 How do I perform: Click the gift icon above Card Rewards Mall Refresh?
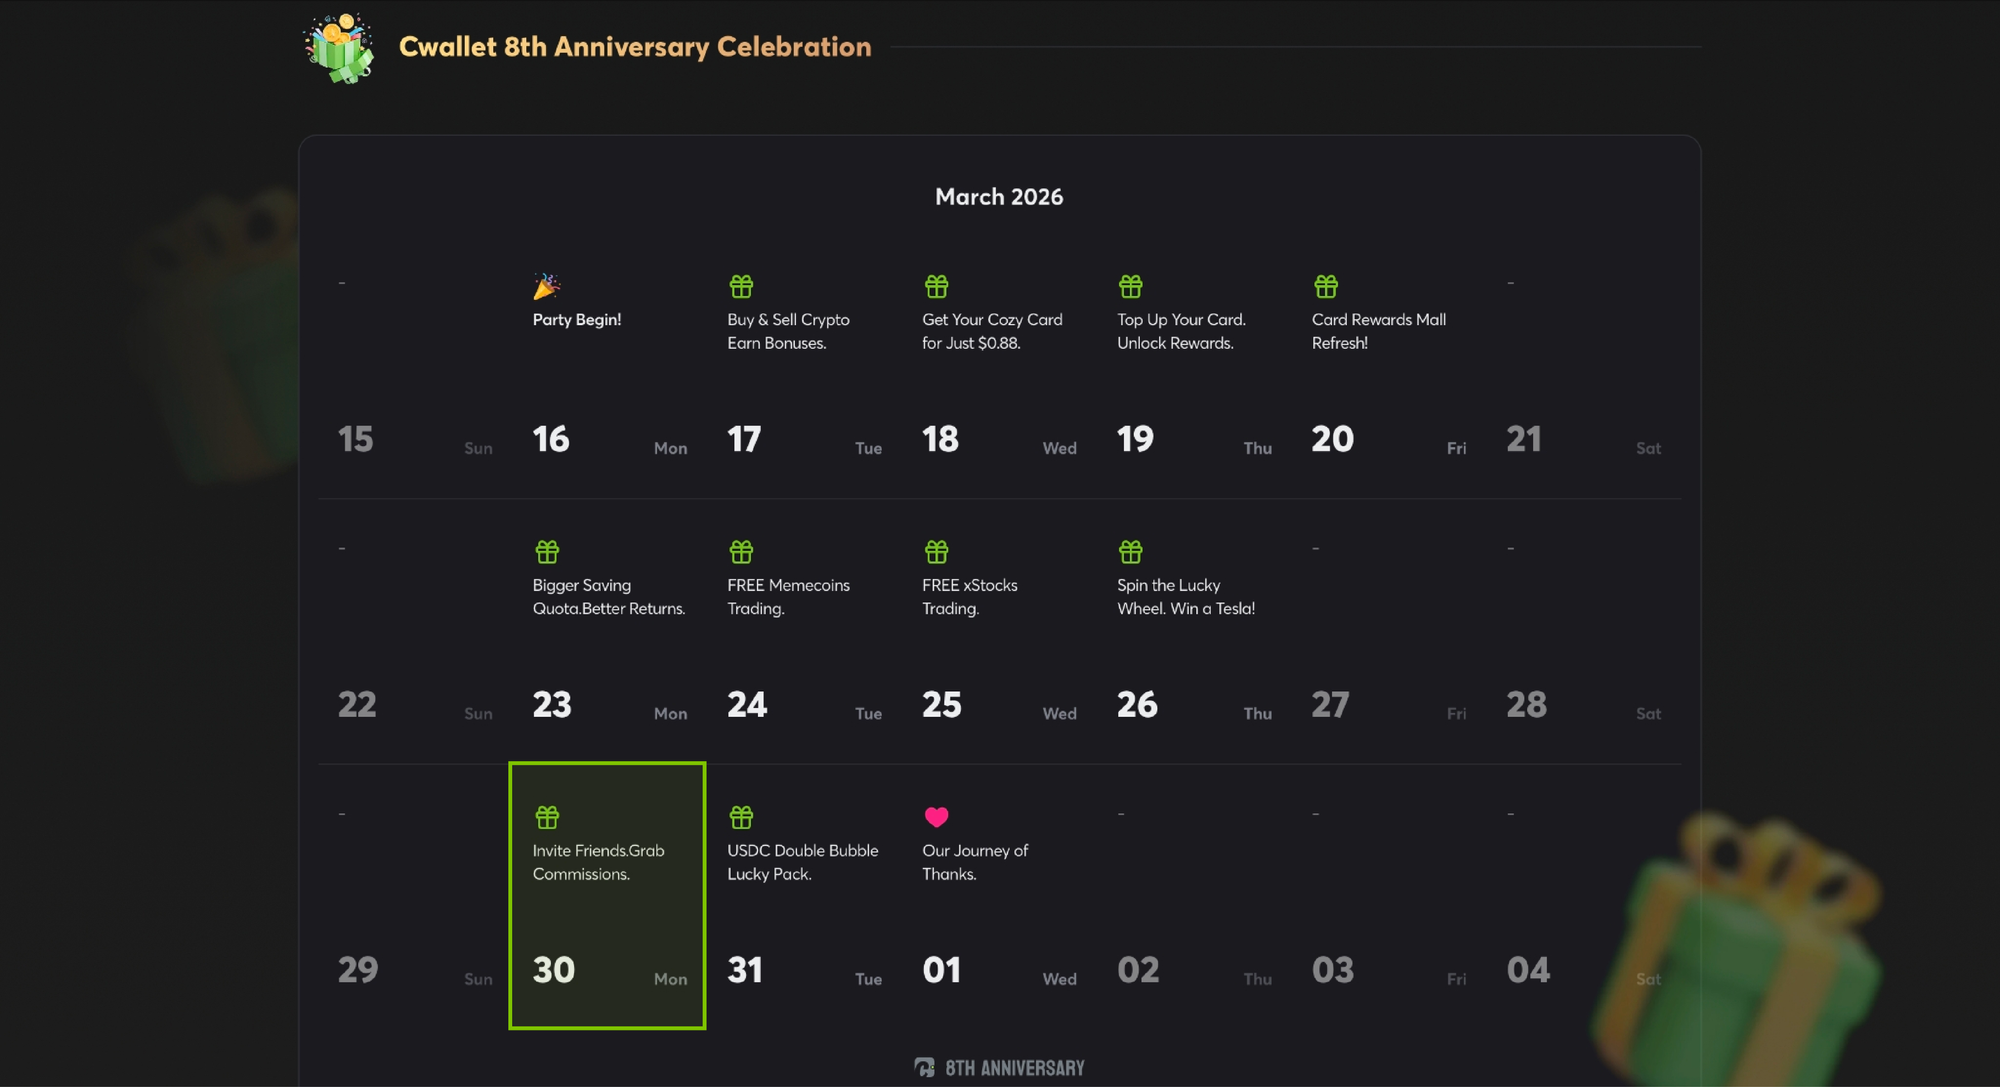click(x=1325, y=287)
